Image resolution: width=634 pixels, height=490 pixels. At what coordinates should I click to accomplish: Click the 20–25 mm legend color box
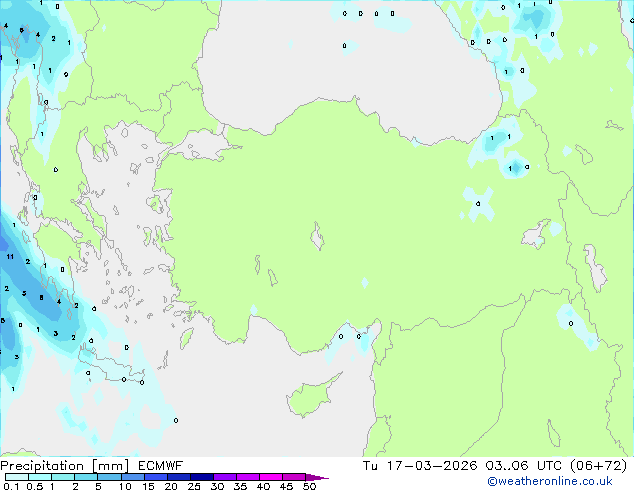(x=178, y=477)
